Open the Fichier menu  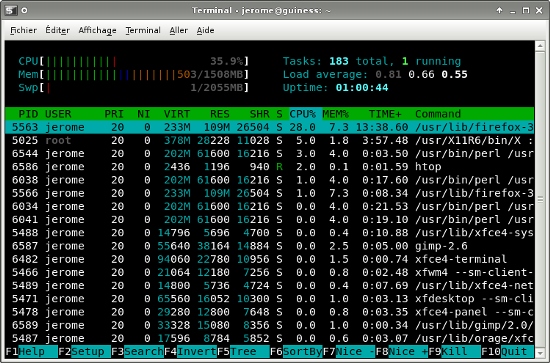point(23,31)
